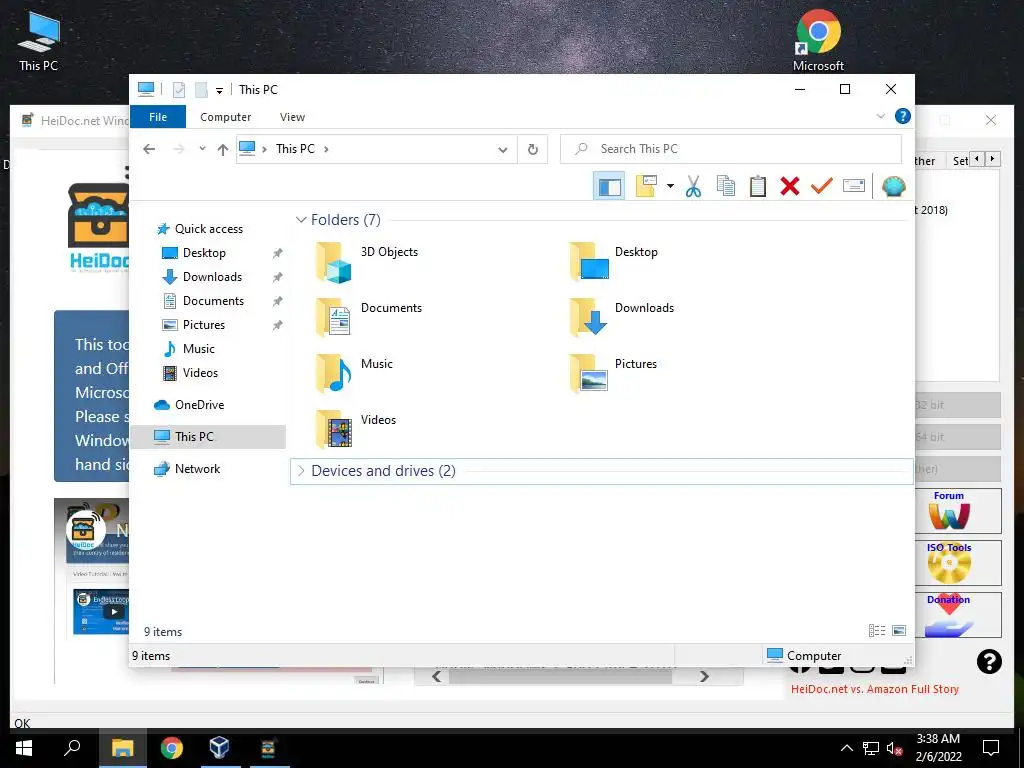Expand the breadcrumb chevron before This PC

coord(264,149)
